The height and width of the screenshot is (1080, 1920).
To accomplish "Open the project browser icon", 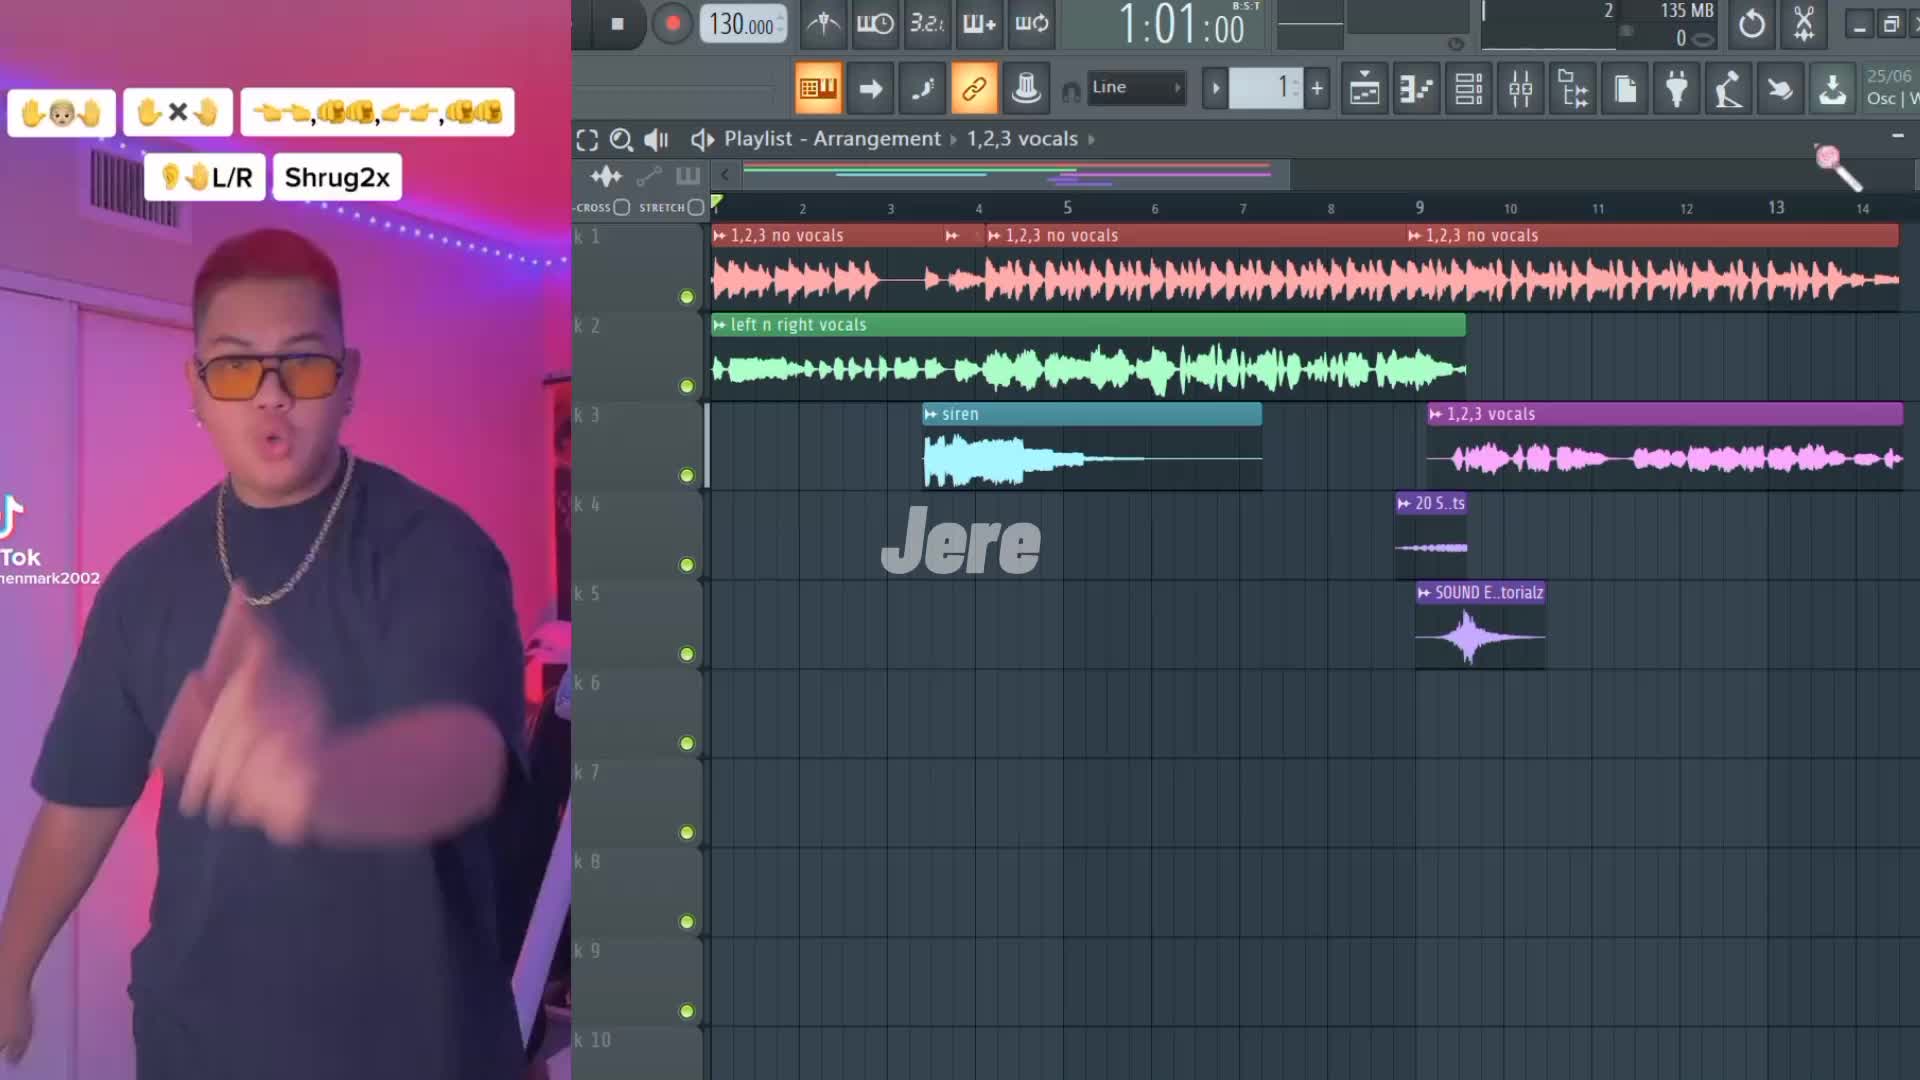I will [x=1572, y=89].
